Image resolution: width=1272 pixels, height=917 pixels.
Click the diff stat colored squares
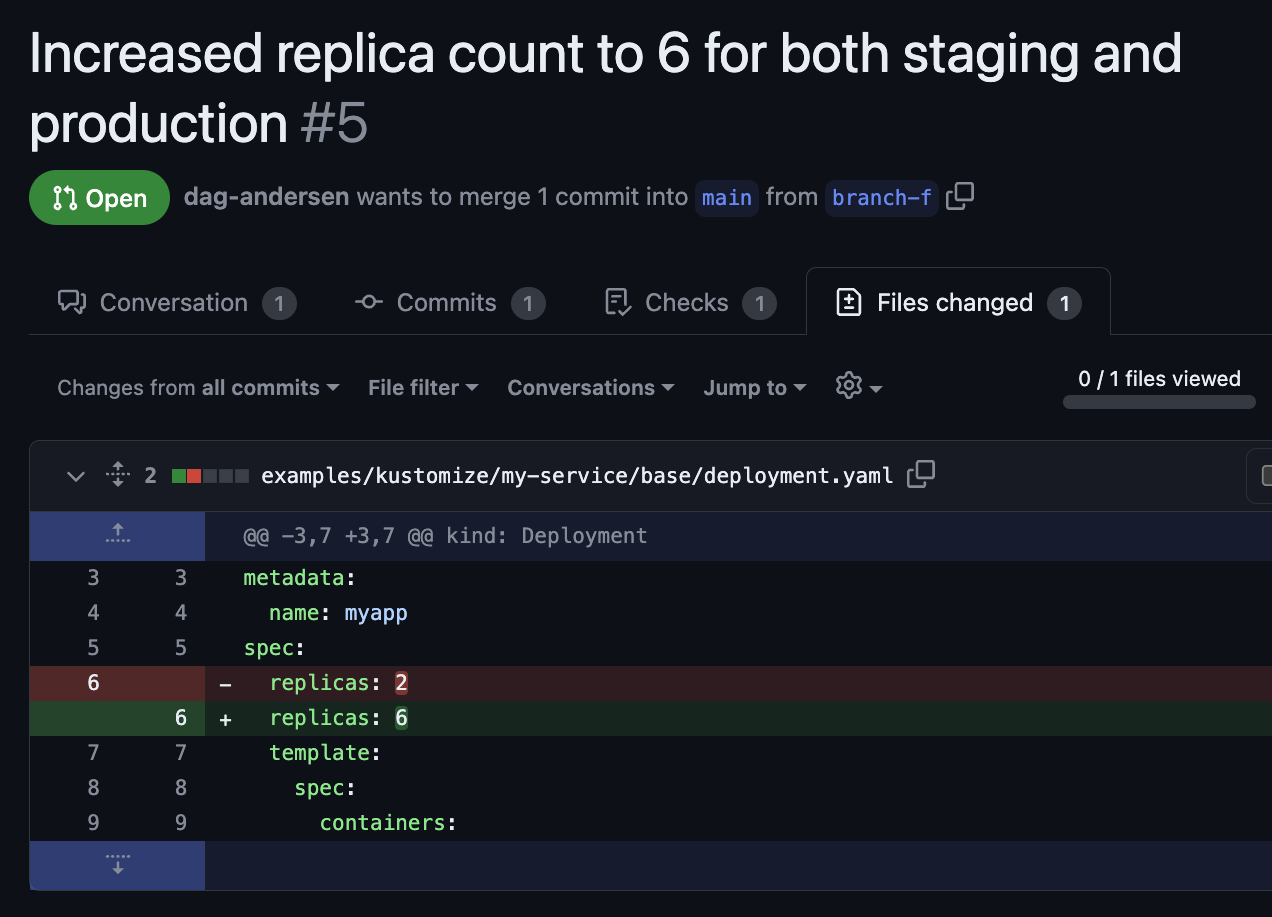click(210, 475)
